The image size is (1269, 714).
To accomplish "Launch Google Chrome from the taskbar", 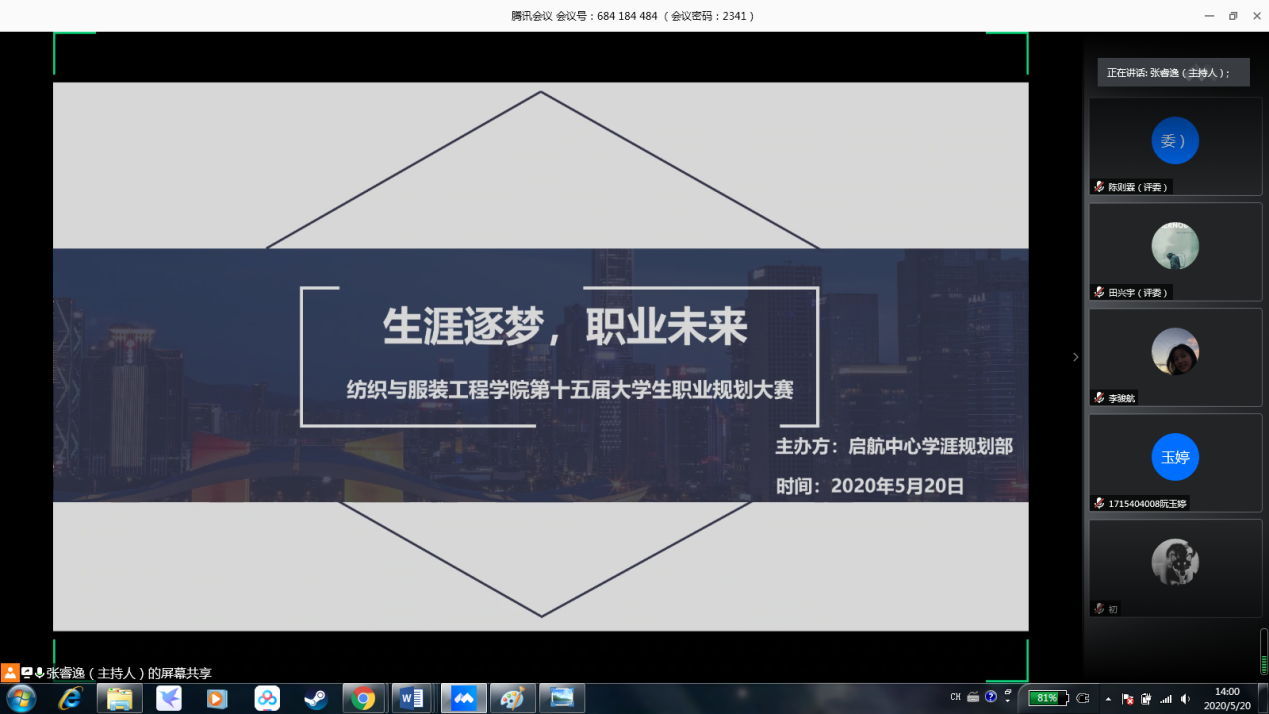I will [x=364, y=698].
